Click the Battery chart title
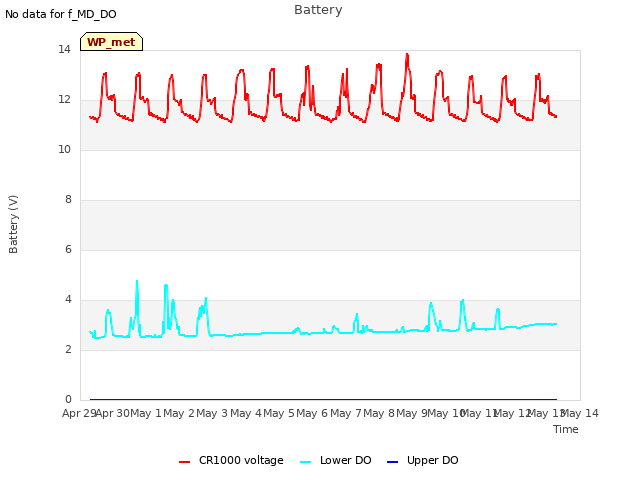The height and width of the screenshot is (480, 640). [x=318, y=10]
